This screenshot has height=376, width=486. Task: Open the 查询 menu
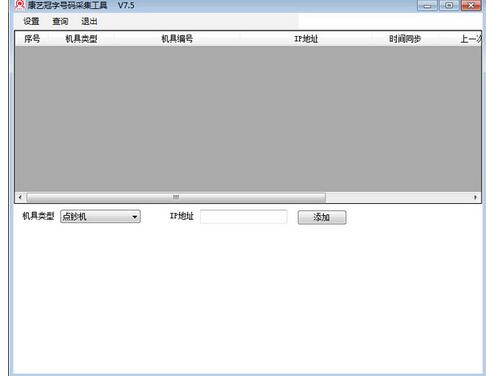click(60, 21)
